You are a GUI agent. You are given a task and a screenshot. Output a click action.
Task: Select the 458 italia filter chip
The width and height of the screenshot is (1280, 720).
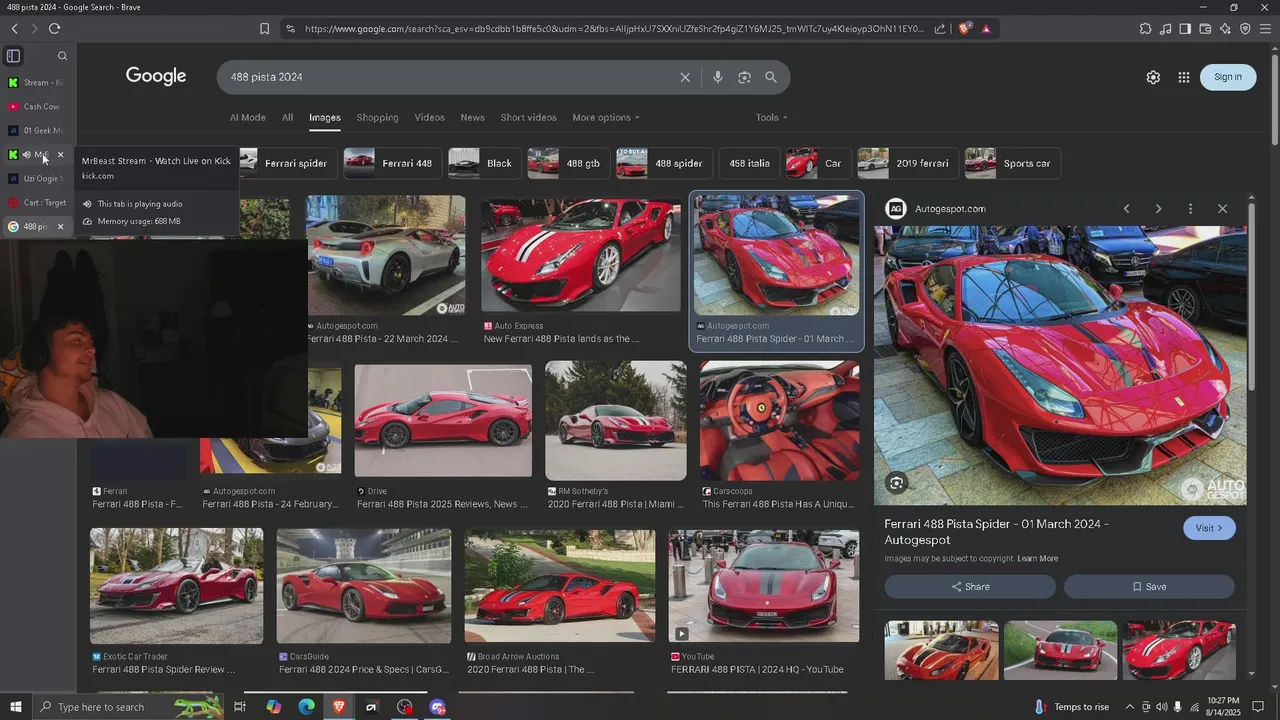pos(748,163)
